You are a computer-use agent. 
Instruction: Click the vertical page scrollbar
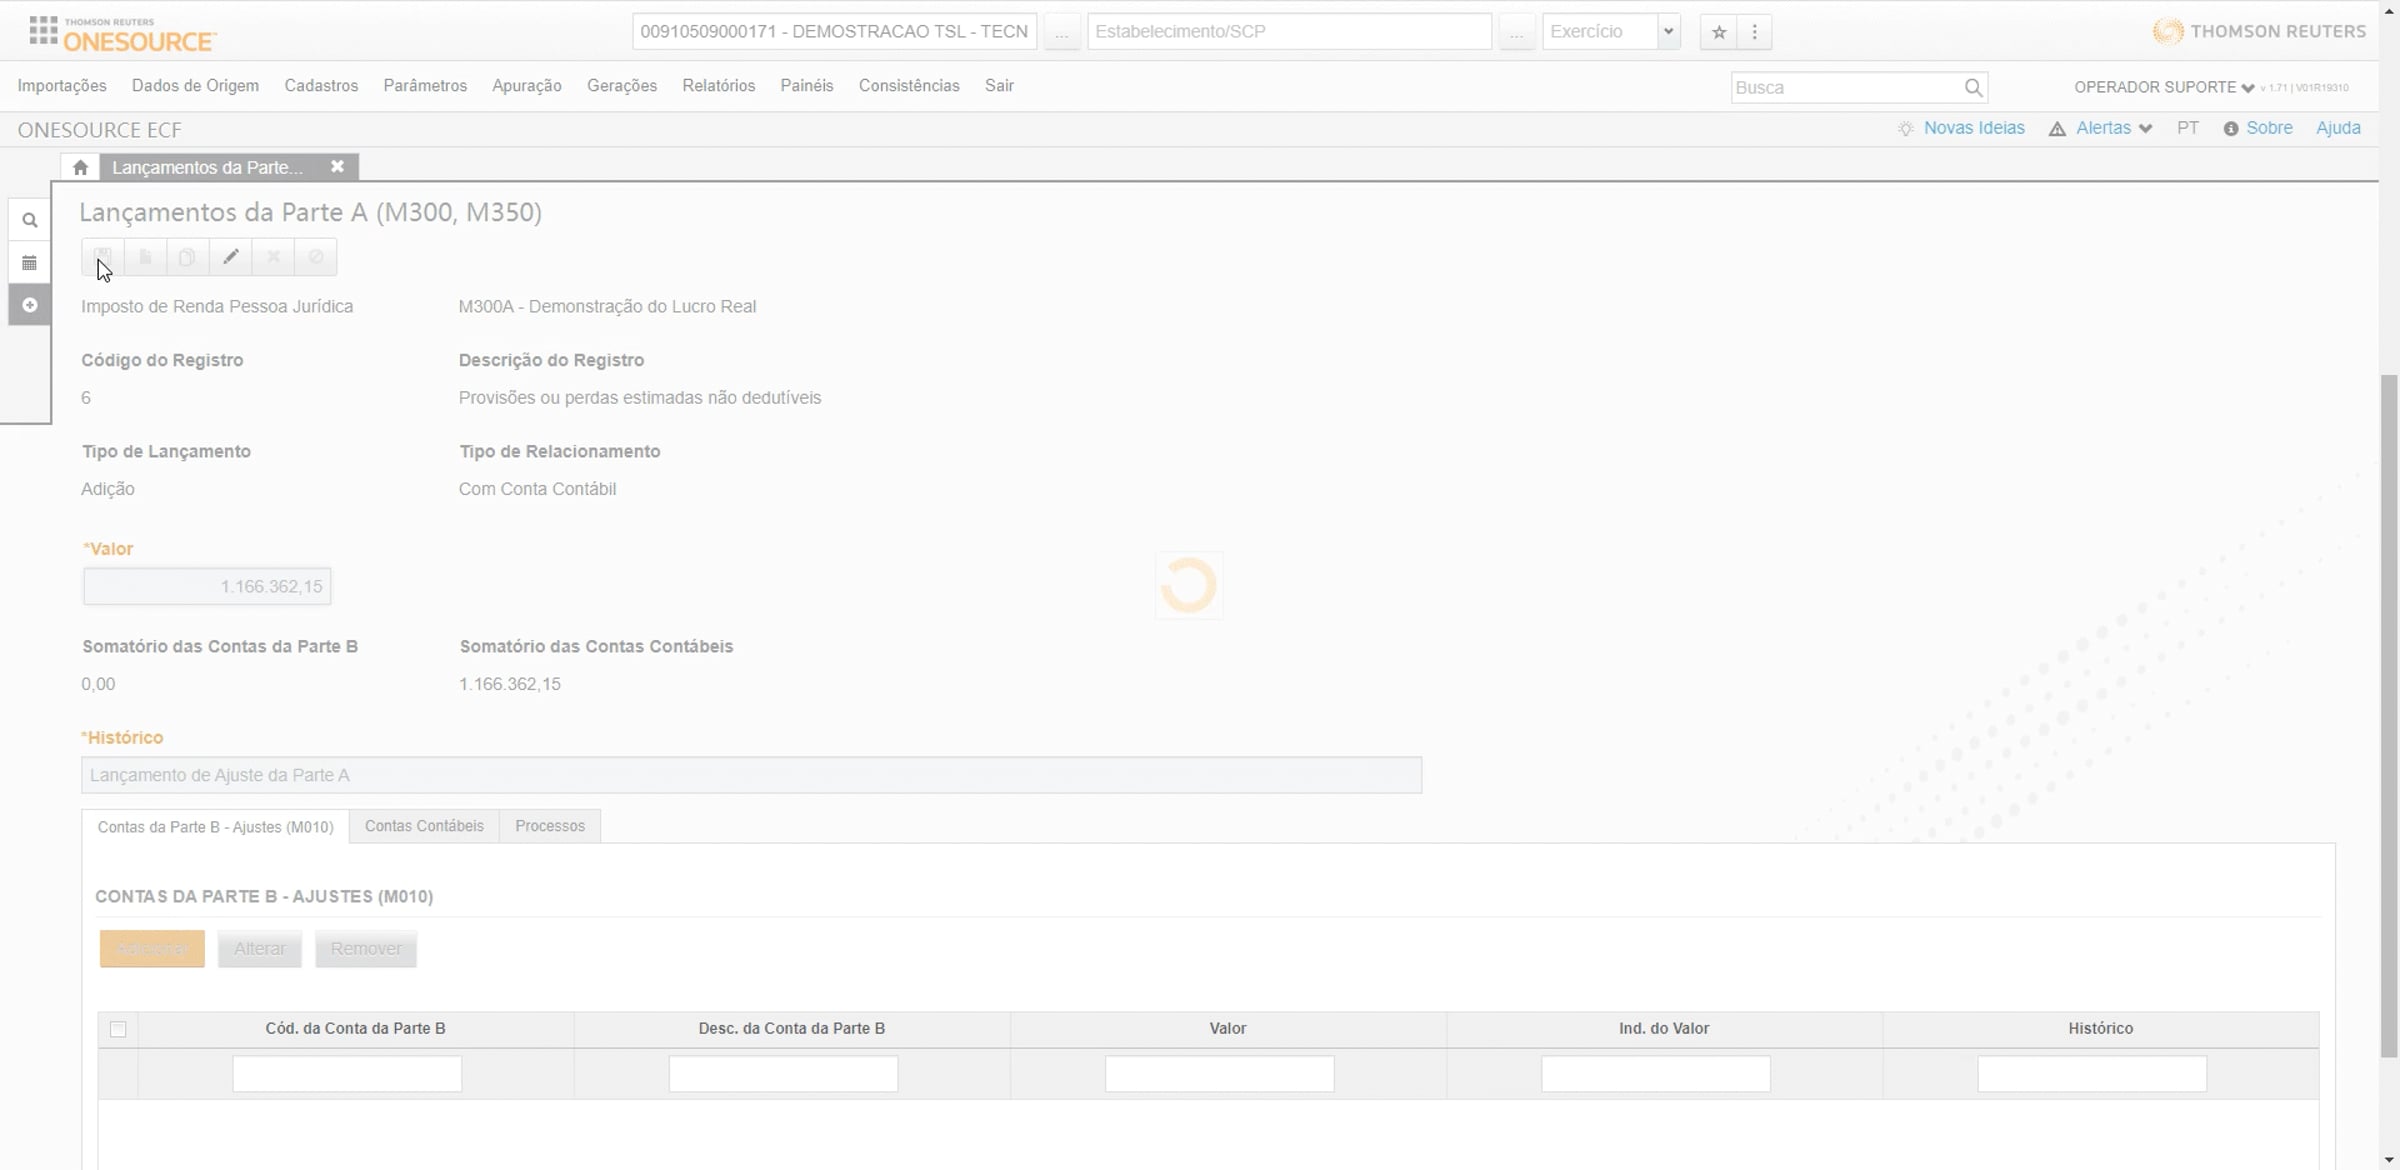tap(2389, 715)
